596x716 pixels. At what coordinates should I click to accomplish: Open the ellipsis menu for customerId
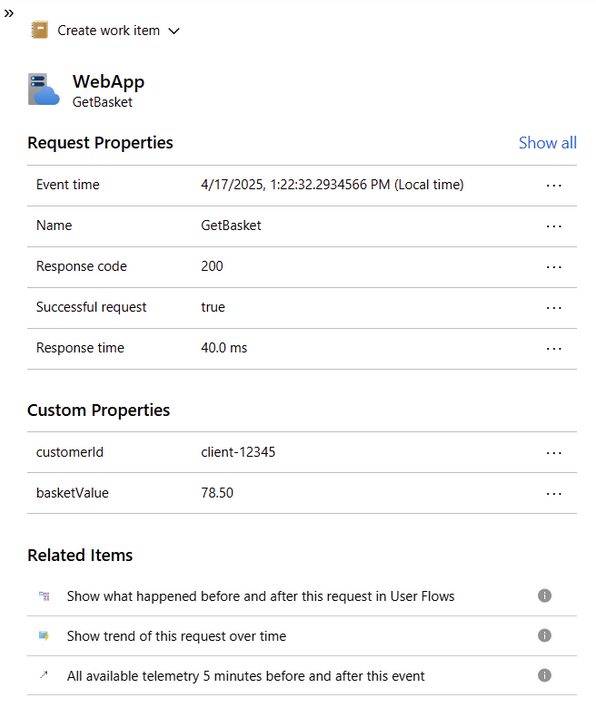(554, 453)
